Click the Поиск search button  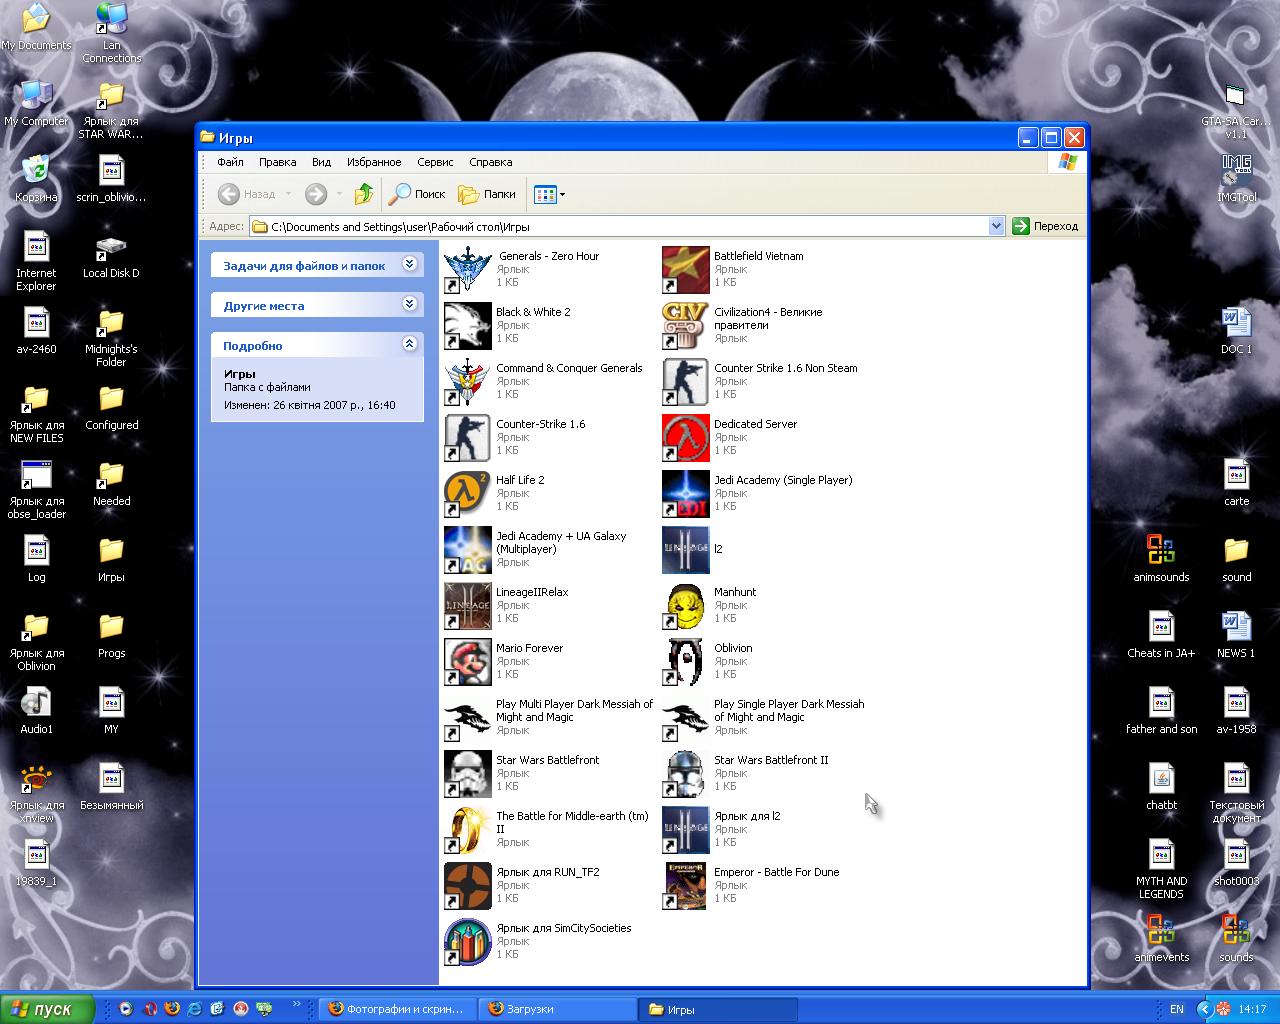click(x=417, y=194)
